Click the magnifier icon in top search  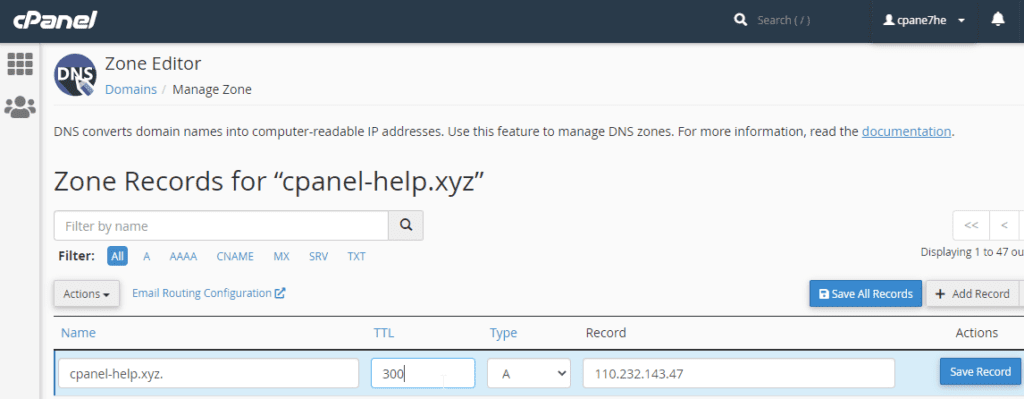point(741,20)
